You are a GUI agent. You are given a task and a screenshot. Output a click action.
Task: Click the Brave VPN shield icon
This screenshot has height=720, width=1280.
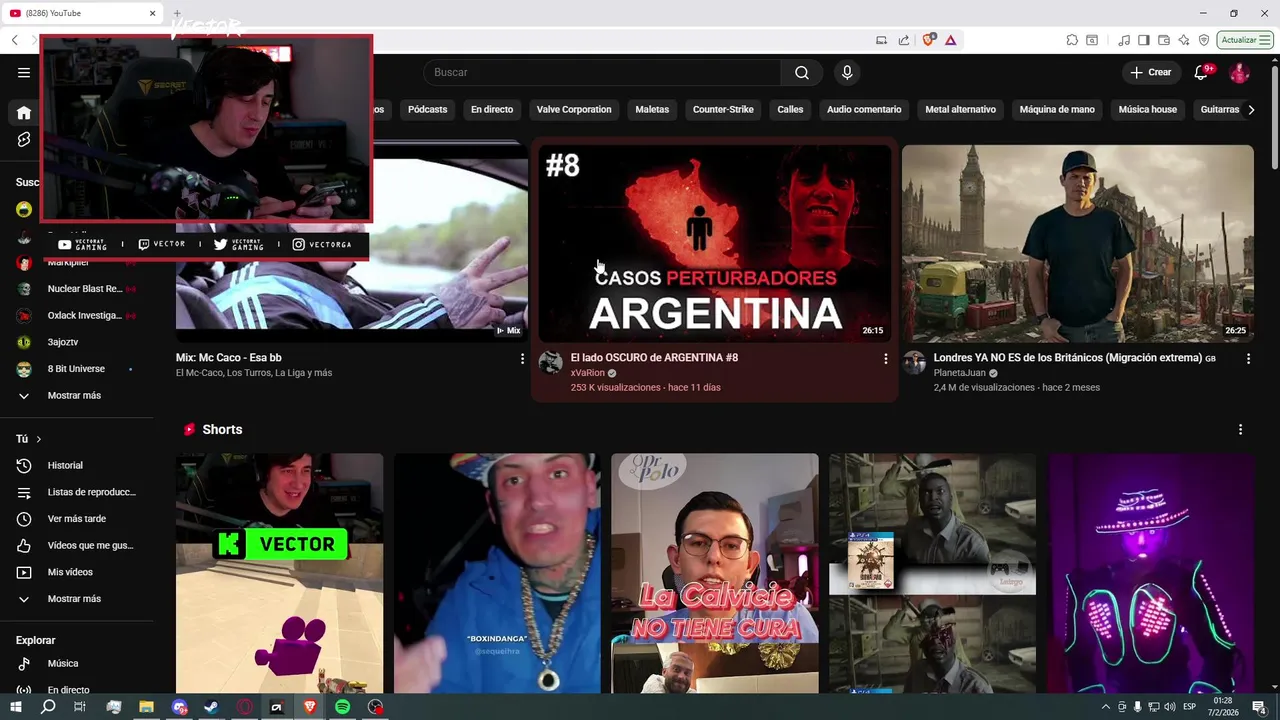[1204, 40]
